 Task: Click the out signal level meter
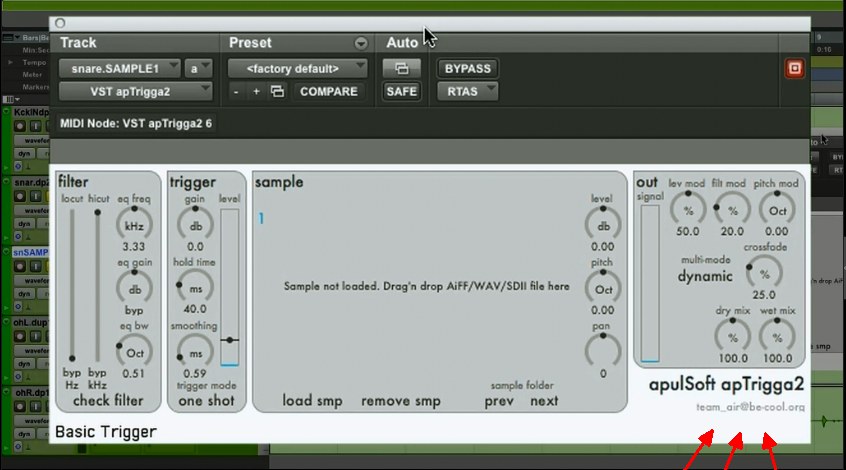point(650,283)
